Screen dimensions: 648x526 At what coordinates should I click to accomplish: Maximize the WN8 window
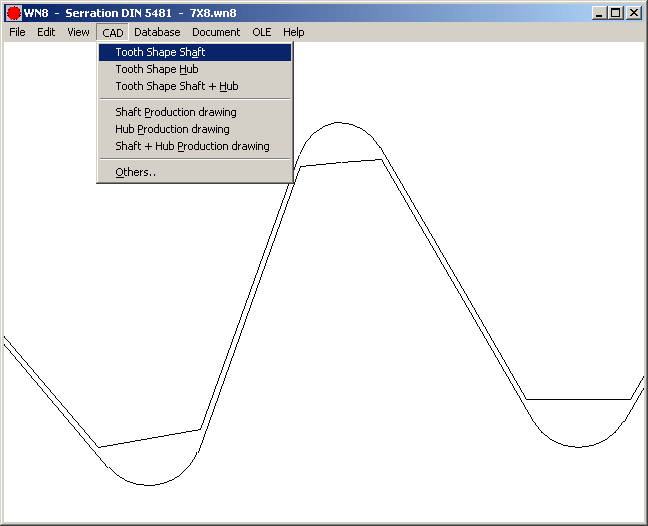coord(615,13)
